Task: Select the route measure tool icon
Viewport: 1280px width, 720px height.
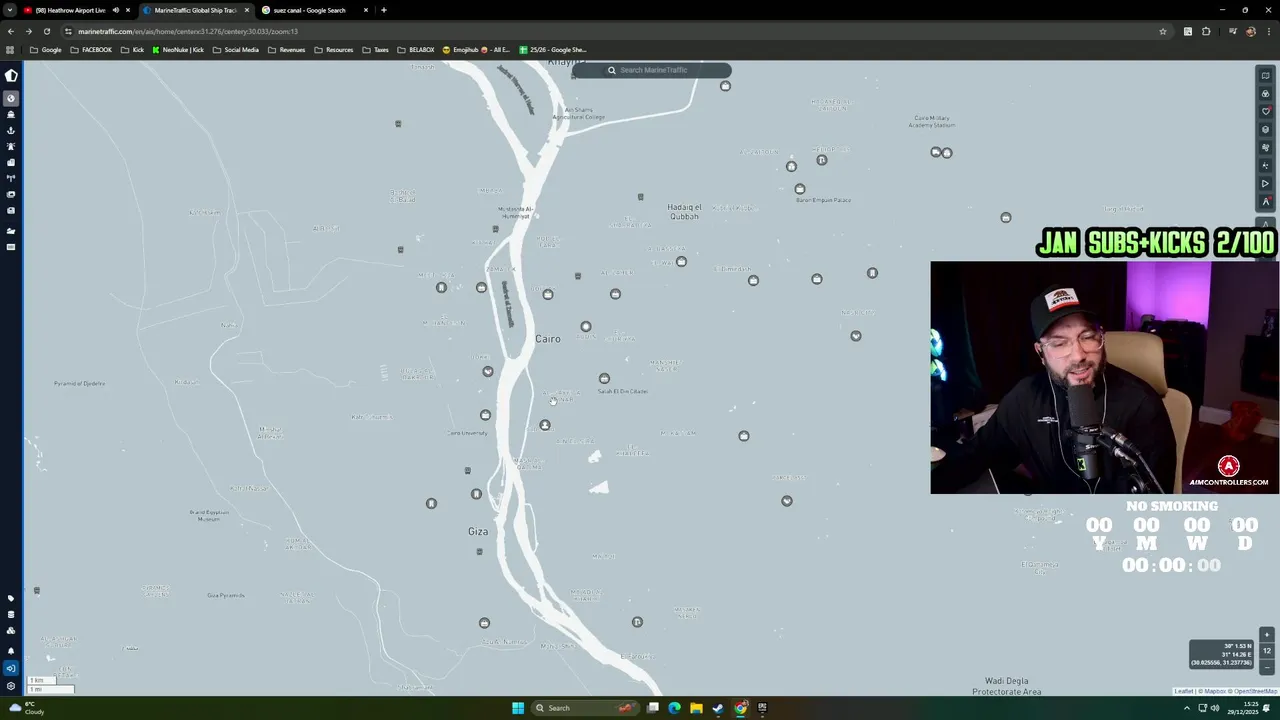Action: coord(1266,201)
